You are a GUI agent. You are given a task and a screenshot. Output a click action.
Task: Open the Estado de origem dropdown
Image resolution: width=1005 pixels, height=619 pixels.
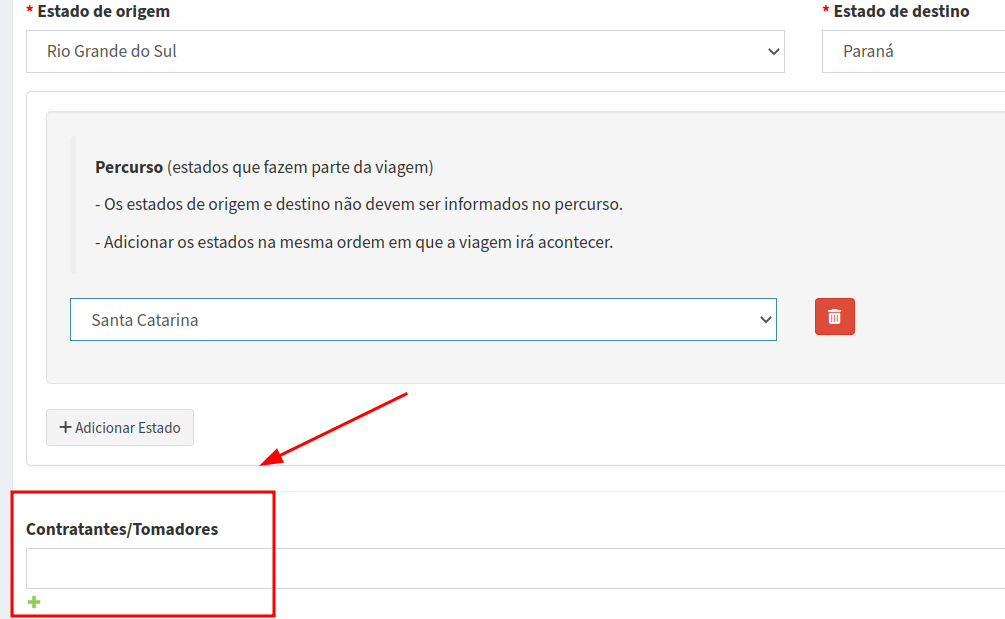tap(405, 51)
